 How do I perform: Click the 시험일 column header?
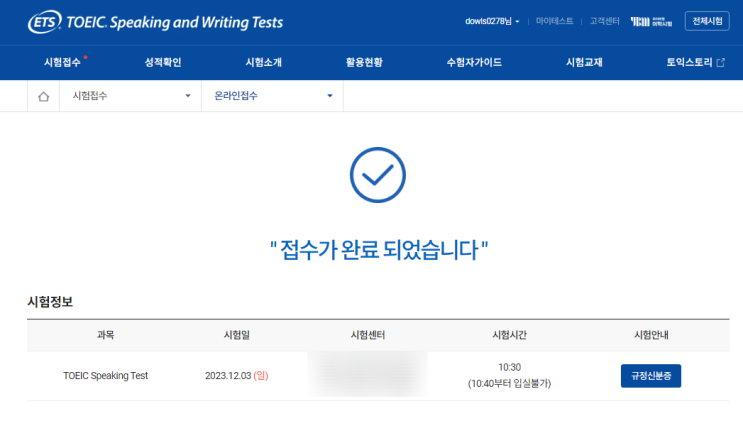[x=236, y=335]
